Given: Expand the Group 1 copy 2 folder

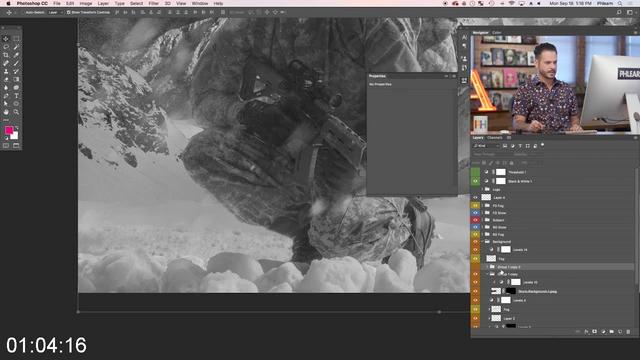Looking at the screenshot, I should [x=487, y=267].
